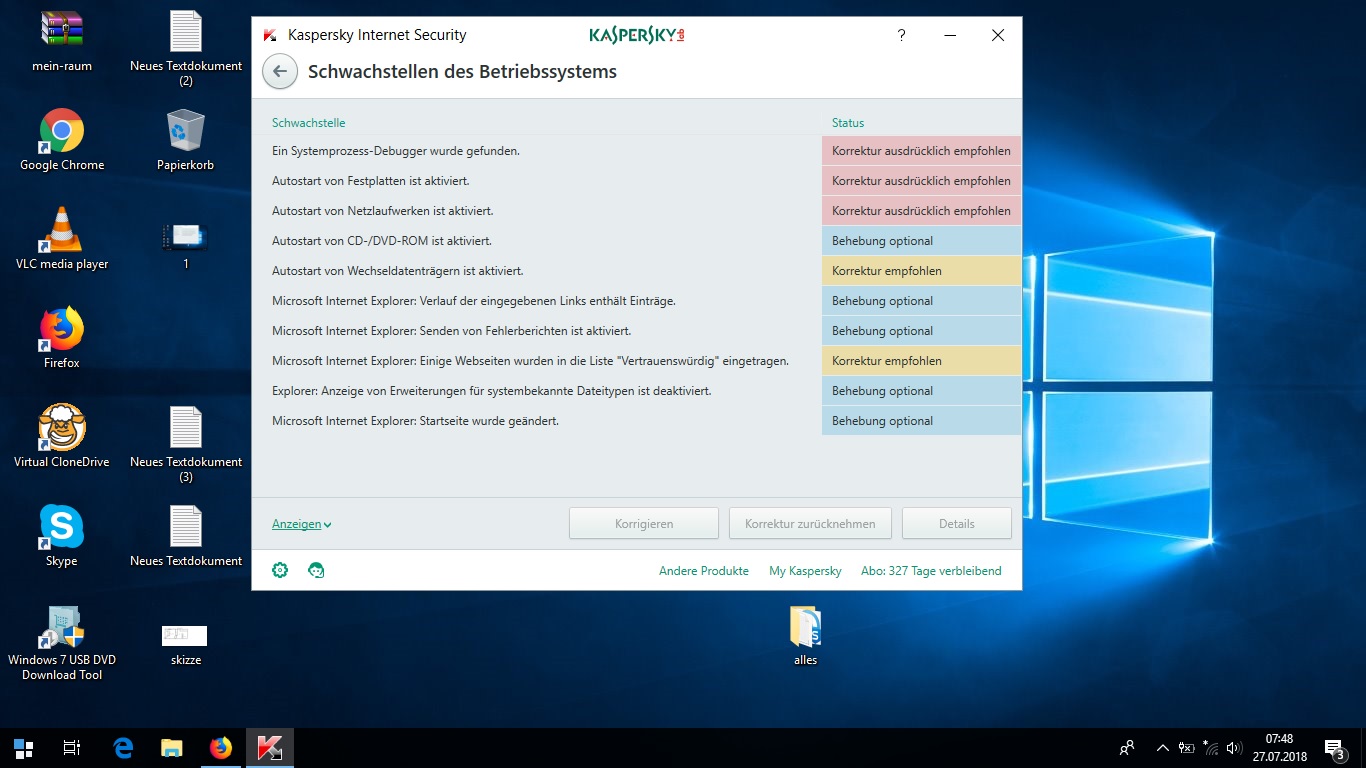Screen dimensions: 1366x768
Task: Click Abo: 327 Tage verbleibend link
Action: (931, 571)
